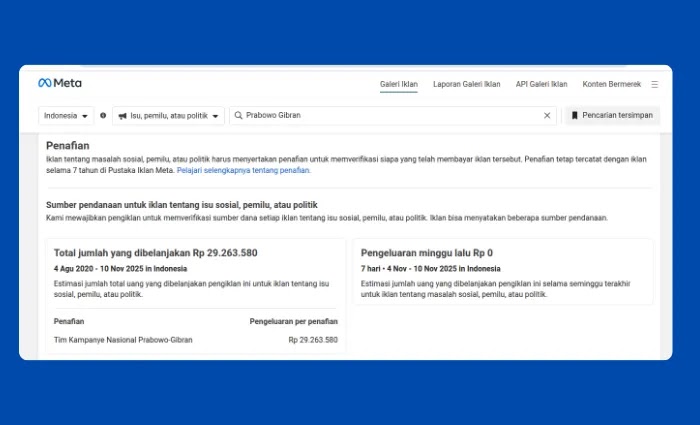Image resolution: width=700 pixels, height=425 pixels.
Task: Open the Isu, pemilu, atau politik dropdown
Action: click(168, 116)
